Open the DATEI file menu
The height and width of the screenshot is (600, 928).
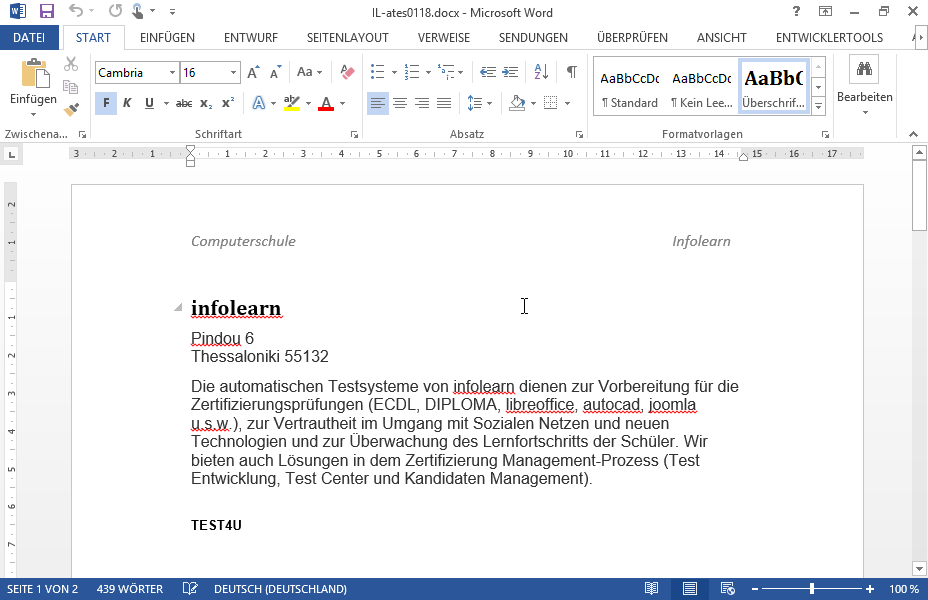point(29,38)
